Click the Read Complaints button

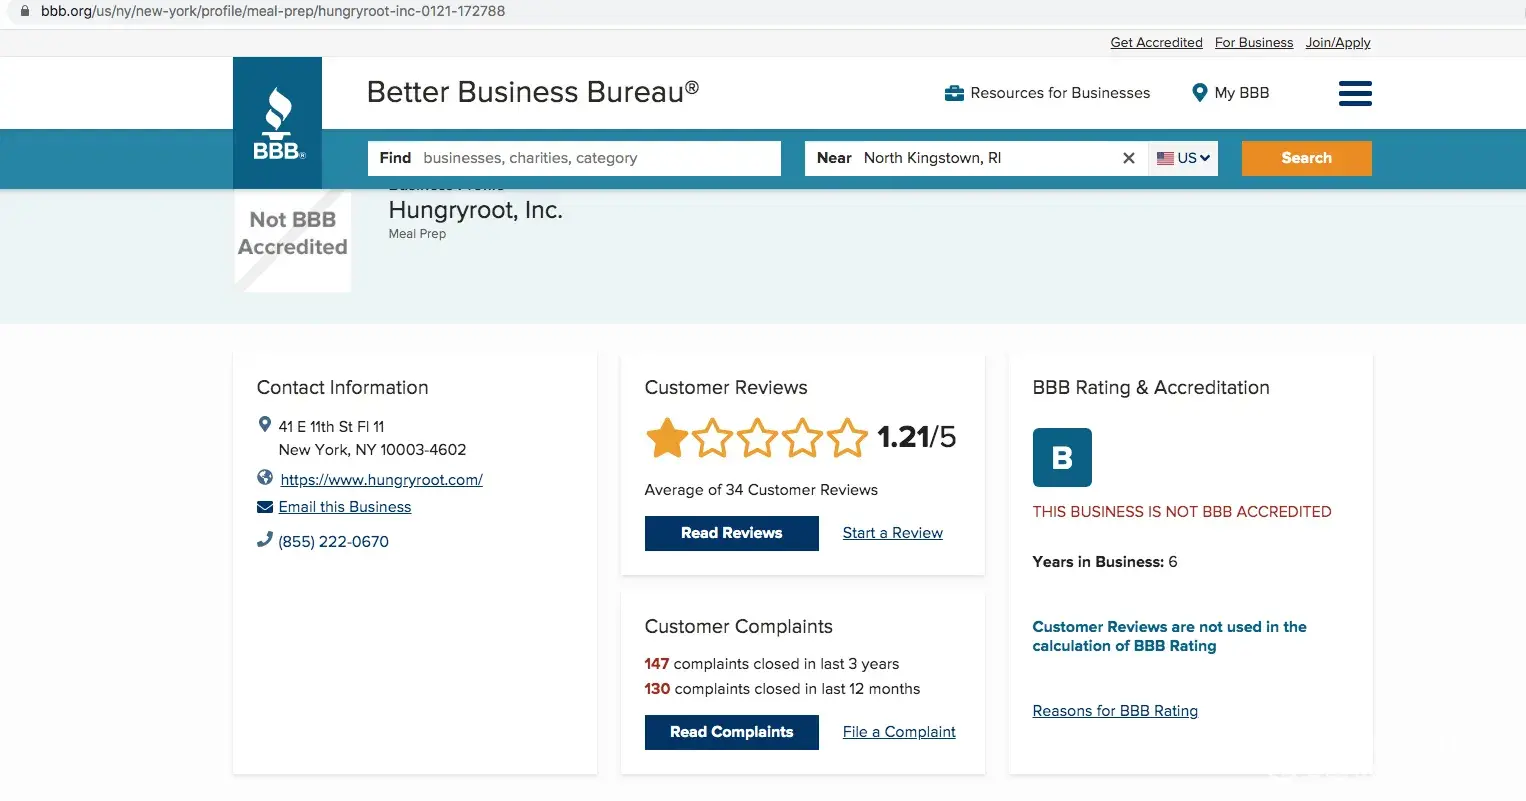click(731, 732)
